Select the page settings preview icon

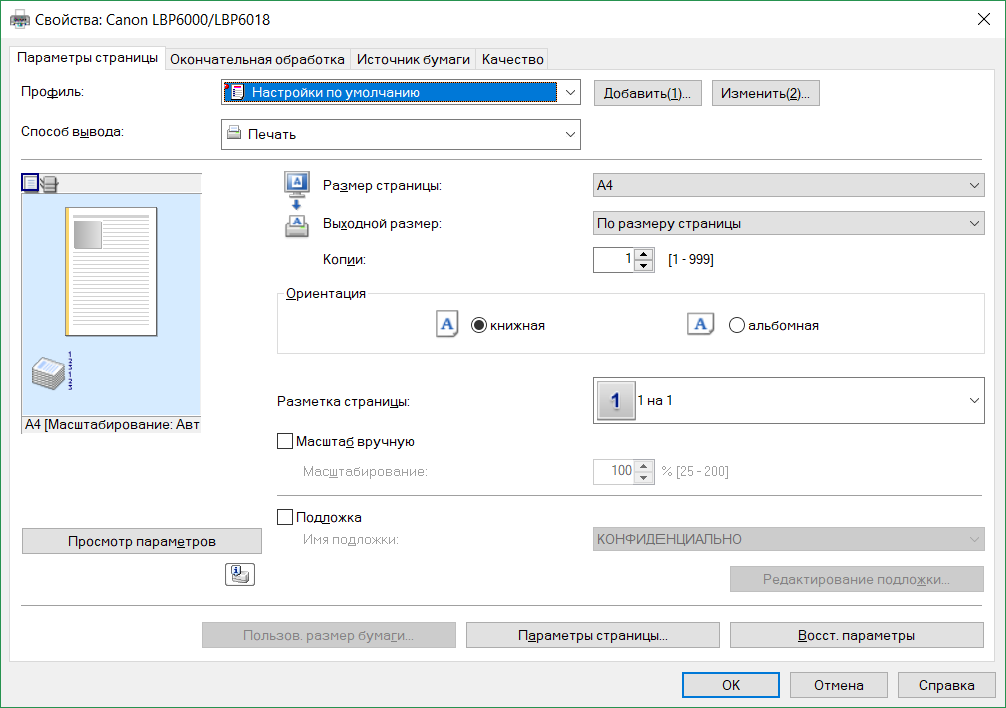30,183
